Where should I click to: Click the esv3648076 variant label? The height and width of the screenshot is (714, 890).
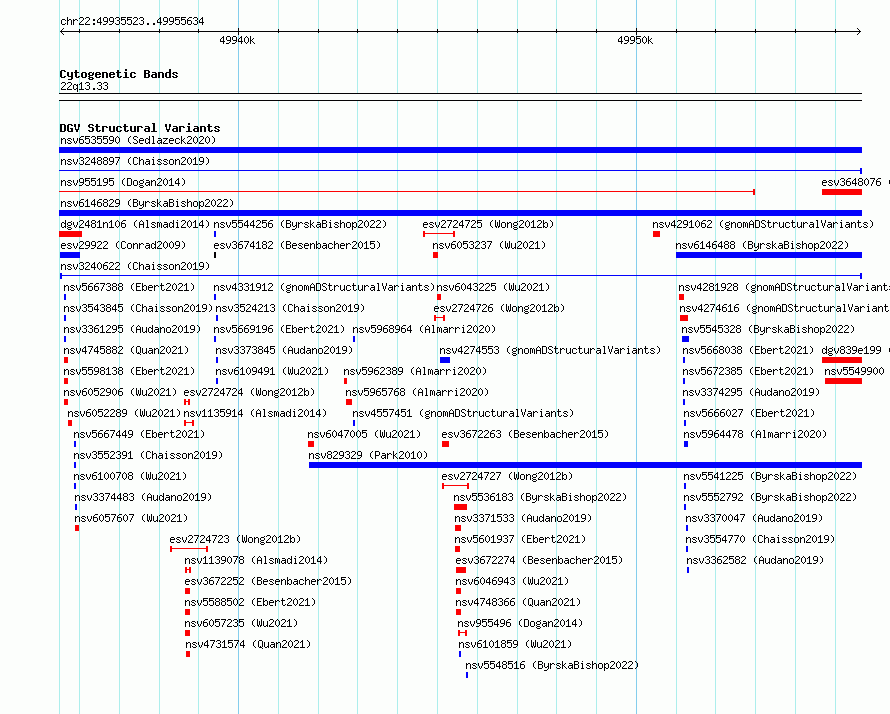click(851, 182)
